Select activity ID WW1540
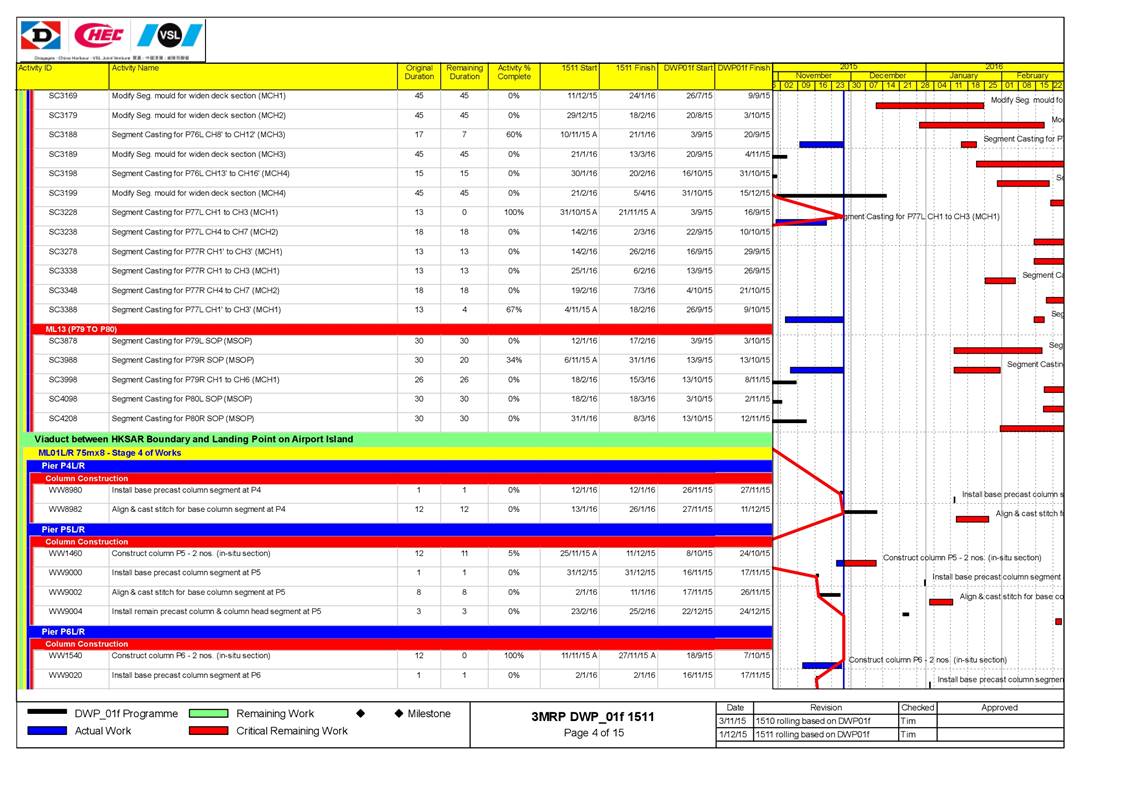This screenshot has height=793, width=1123. click(65, 655)
